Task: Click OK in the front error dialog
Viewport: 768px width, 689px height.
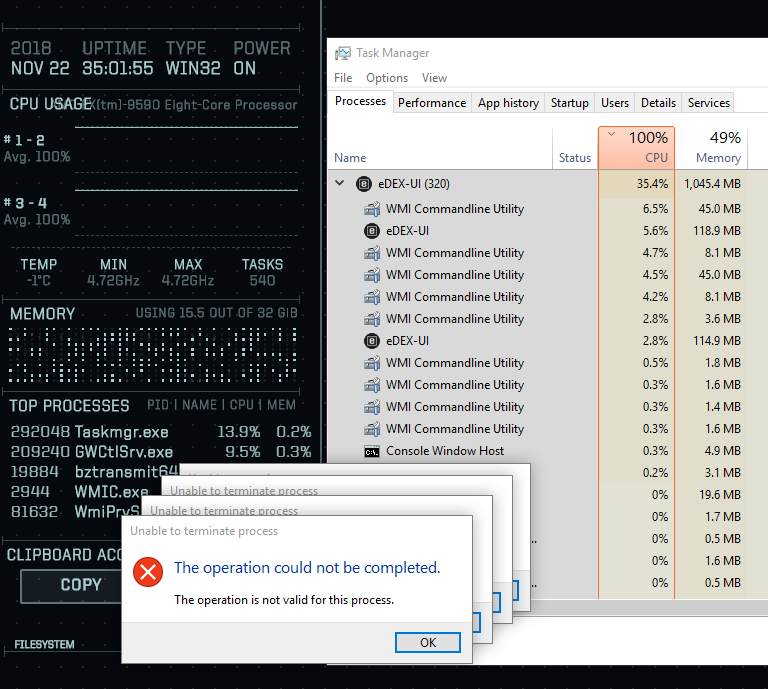Action: coord(428,642)
